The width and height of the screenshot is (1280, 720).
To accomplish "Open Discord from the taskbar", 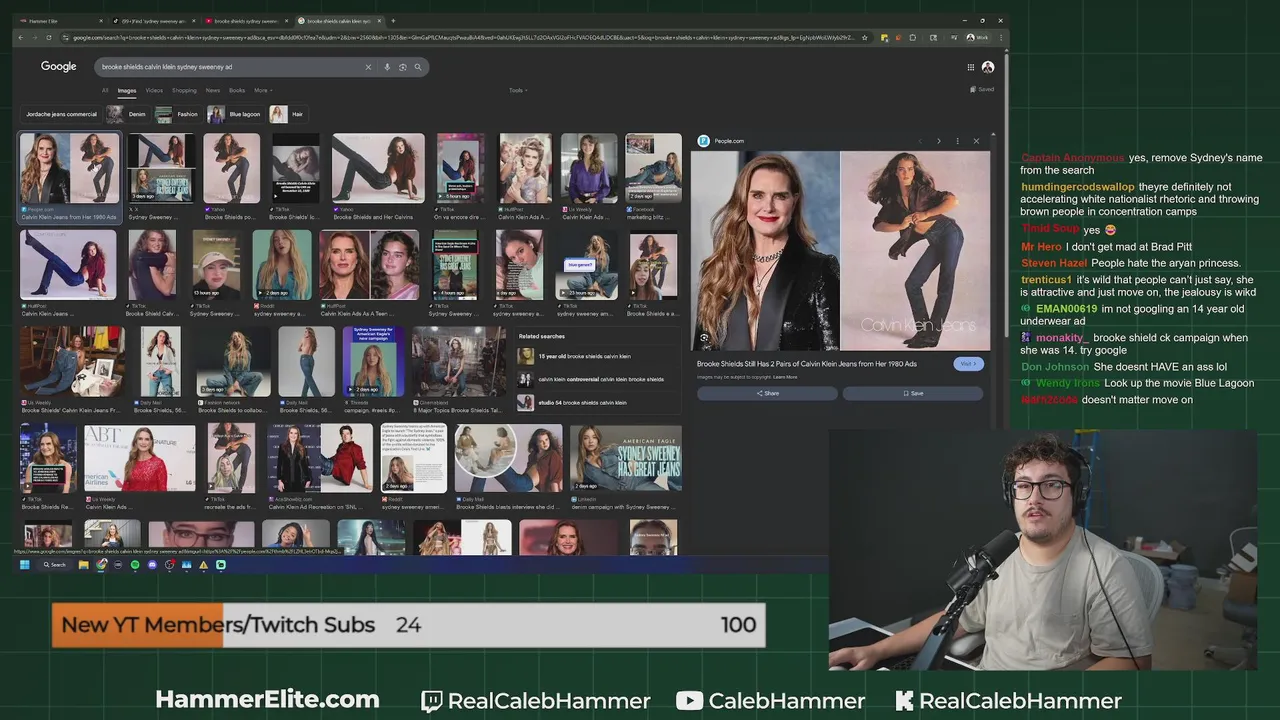I will click(x=152, y=565).
